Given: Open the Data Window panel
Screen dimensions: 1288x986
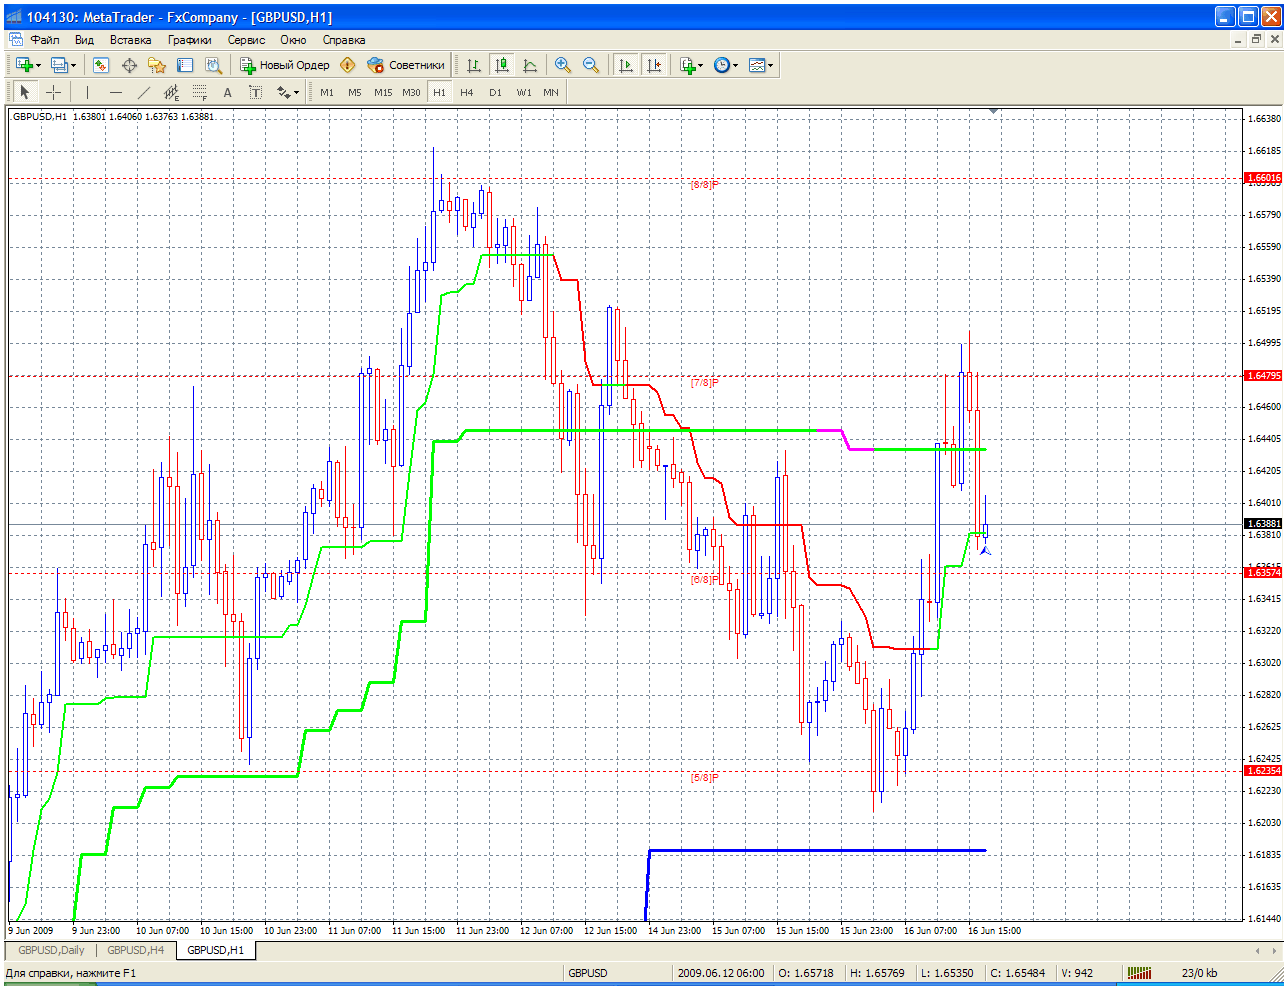Looking at the screenshot, I should [x=129, y=65].
